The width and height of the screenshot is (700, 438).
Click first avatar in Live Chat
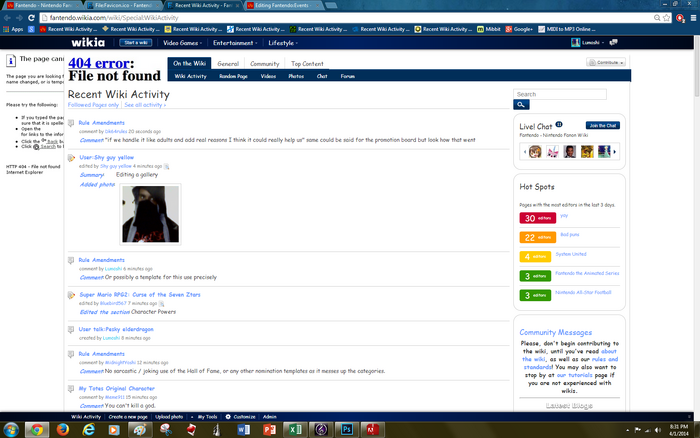535,152
